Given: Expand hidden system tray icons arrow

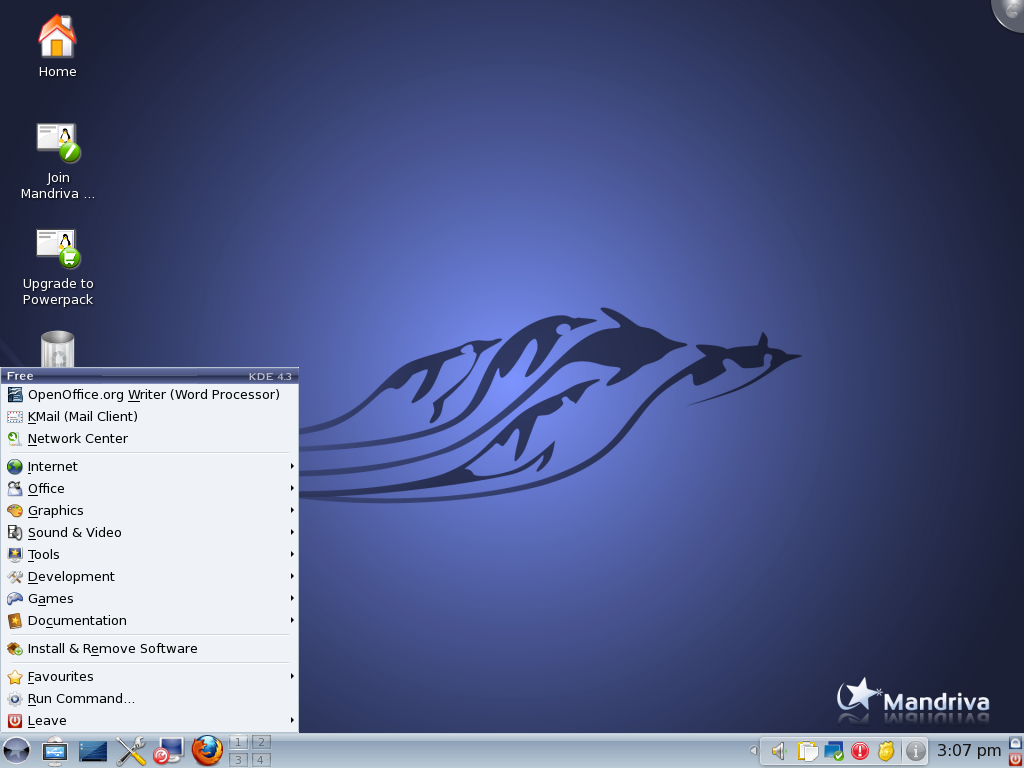Looking at the screenshot, I should coord(753,751).
